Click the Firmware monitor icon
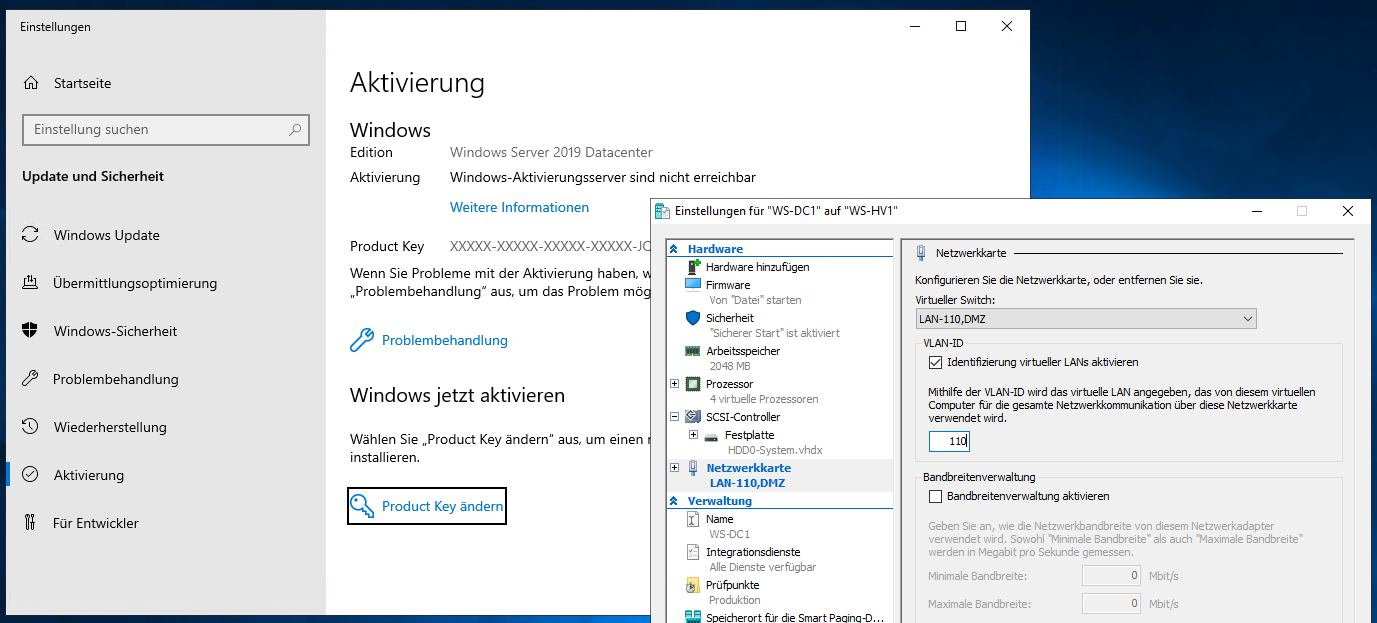The height and width of the screenshot is (623, 1377). click(x=693, y=285)
